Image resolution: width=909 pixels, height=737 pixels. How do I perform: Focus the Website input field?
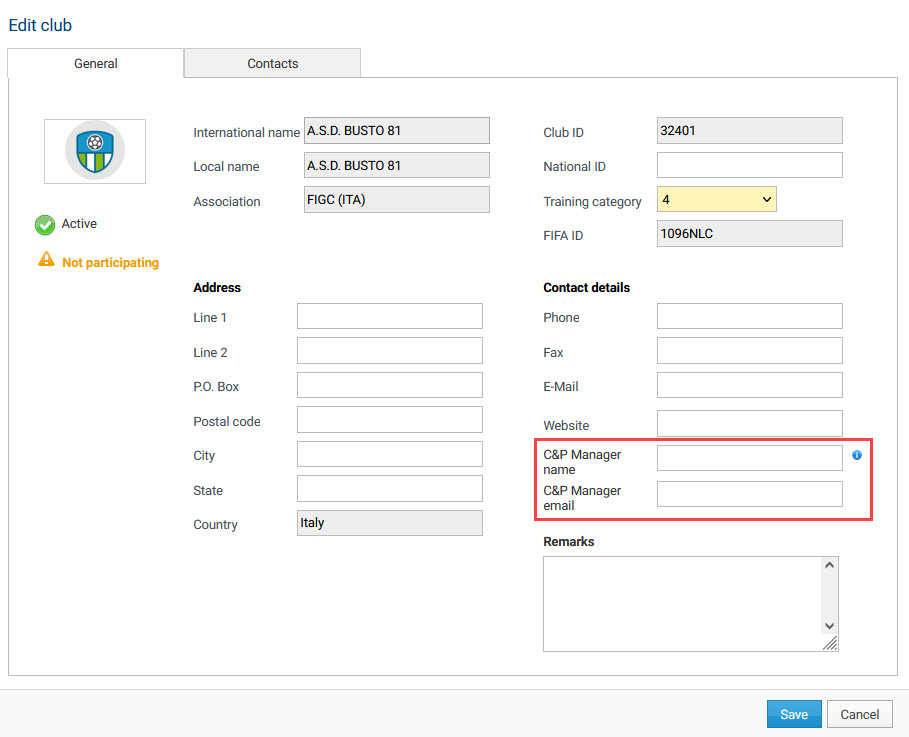750,423
